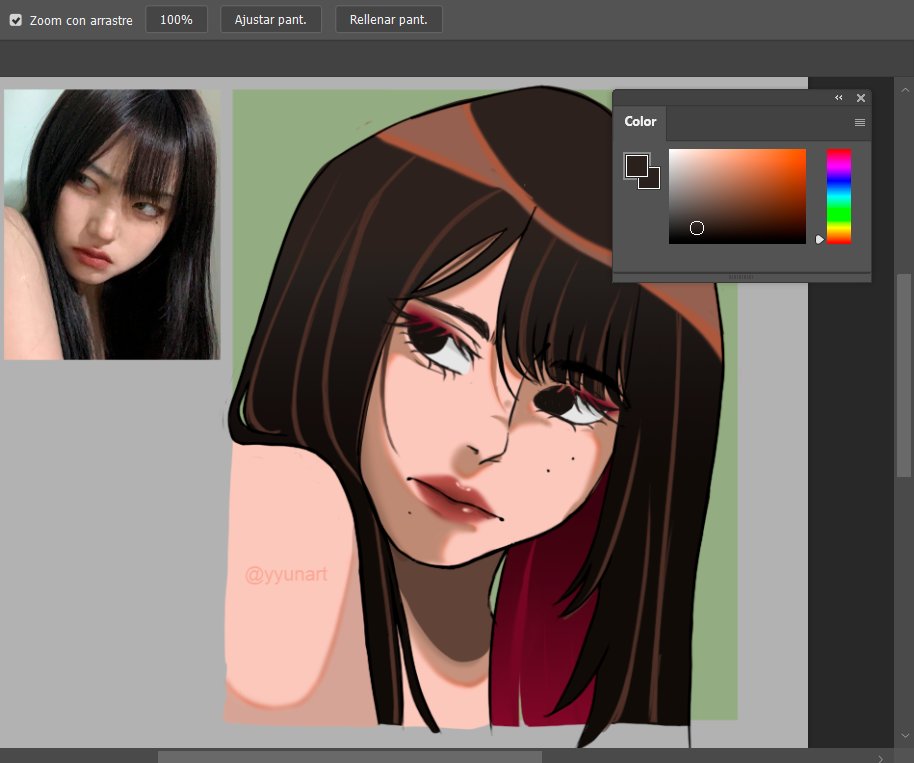Close the floating Color panel
The width and height of the screenshot is (914, 763).
click(x=861, y=98)
